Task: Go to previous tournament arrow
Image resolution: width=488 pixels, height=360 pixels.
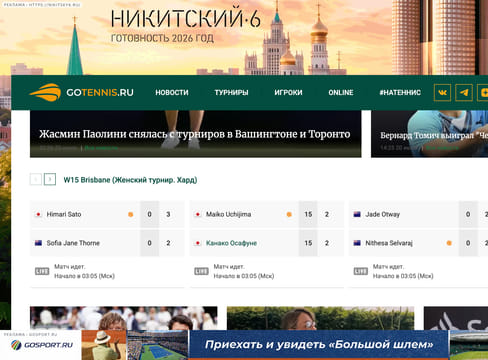Action: click(36, 179)
